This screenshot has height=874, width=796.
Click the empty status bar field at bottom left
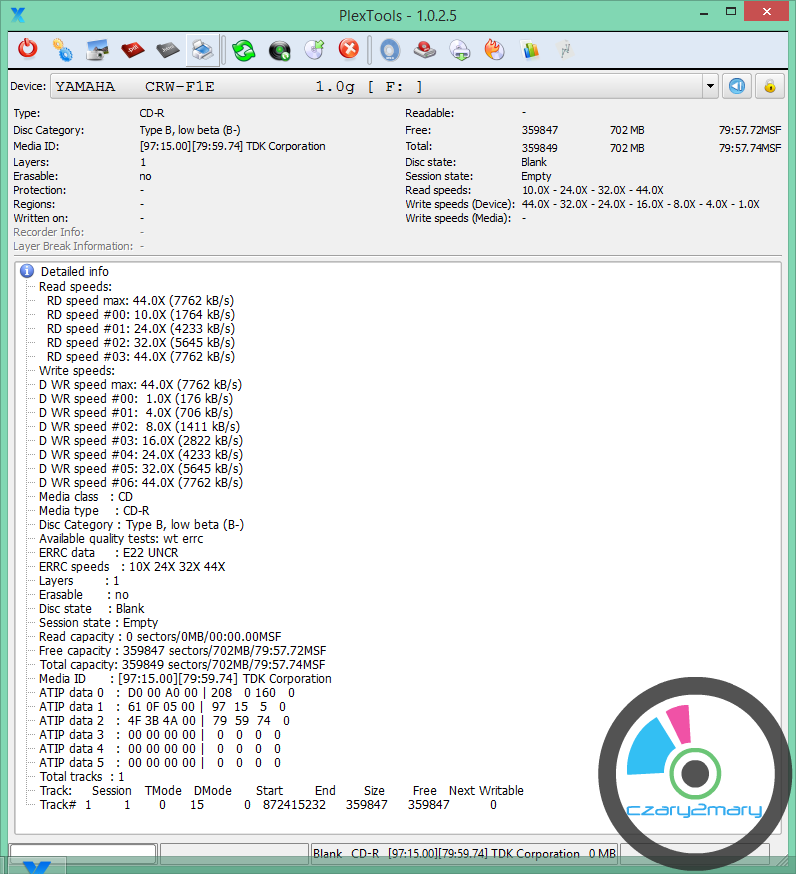(x=83, y=853)
